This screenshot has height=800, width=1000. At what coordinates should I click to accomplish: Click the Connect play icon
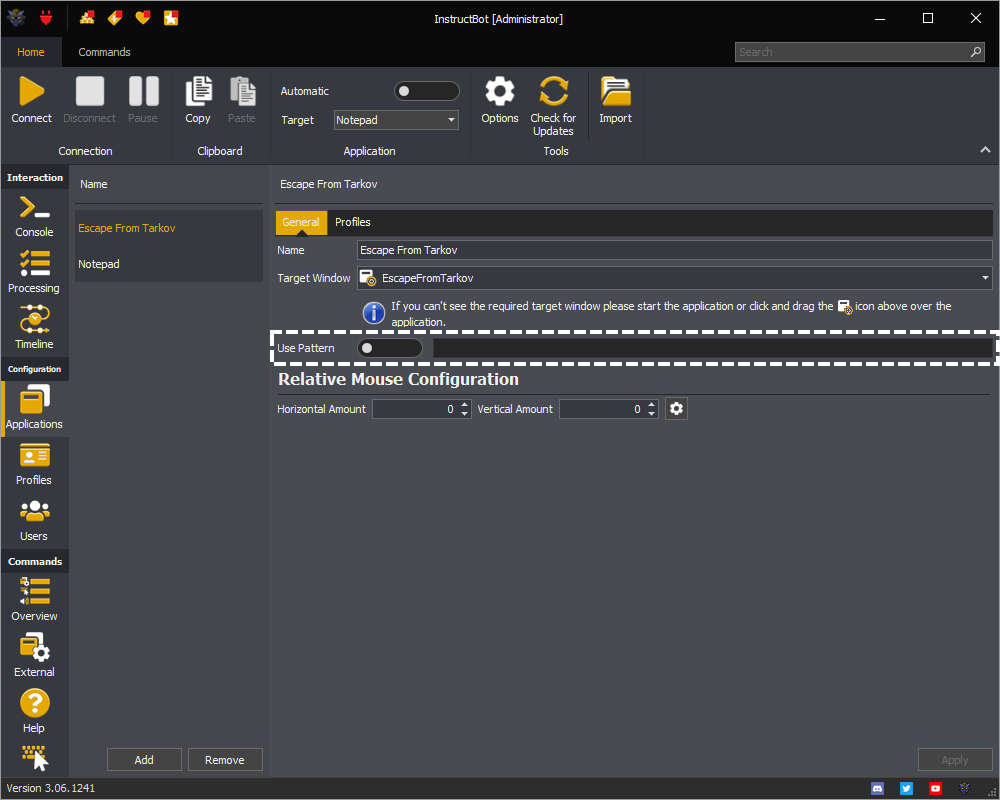pyautogui.click(x=31, y=91)
